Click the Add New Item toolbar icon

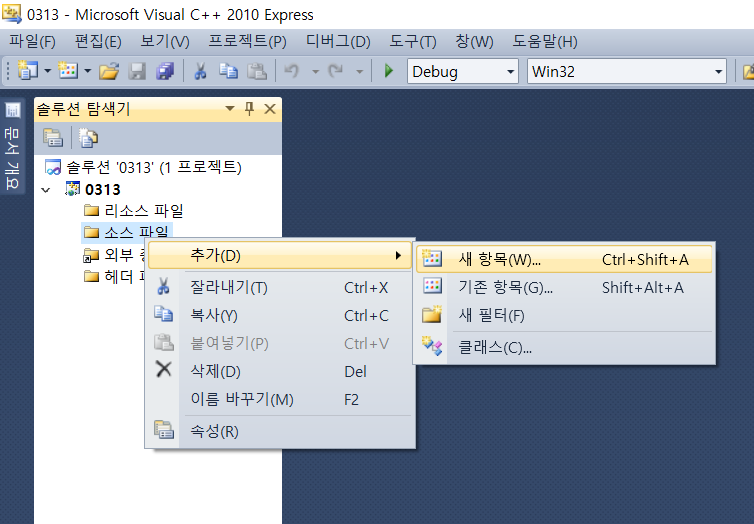[68, 71]
